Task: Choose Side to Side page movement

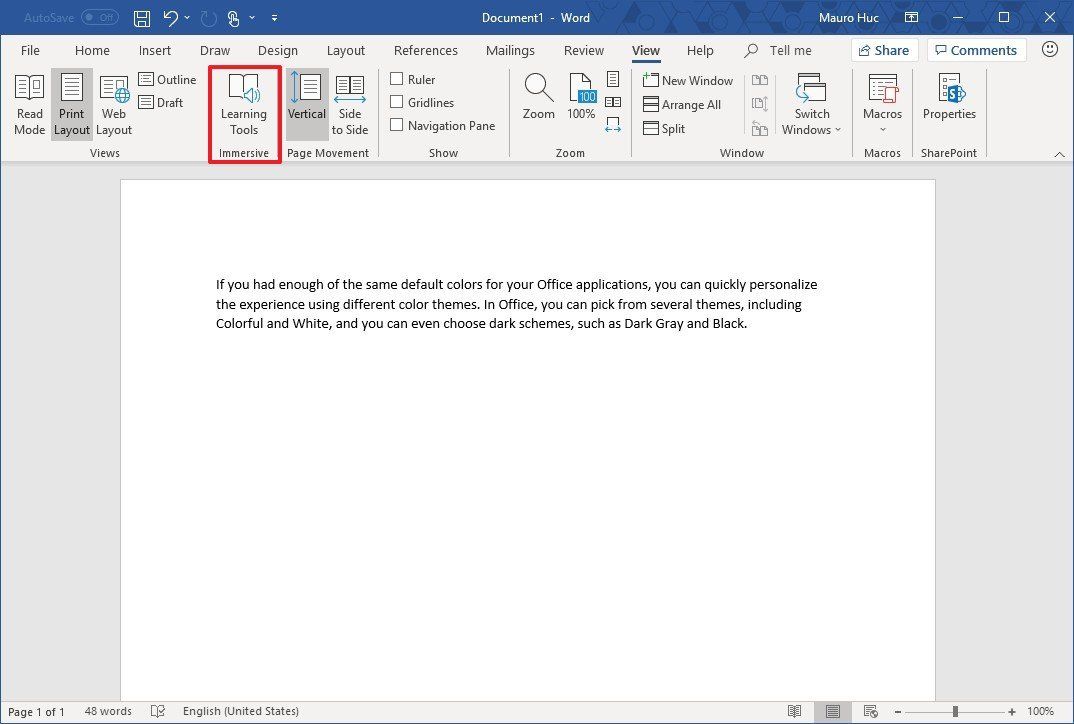Action: pos(350,103)
